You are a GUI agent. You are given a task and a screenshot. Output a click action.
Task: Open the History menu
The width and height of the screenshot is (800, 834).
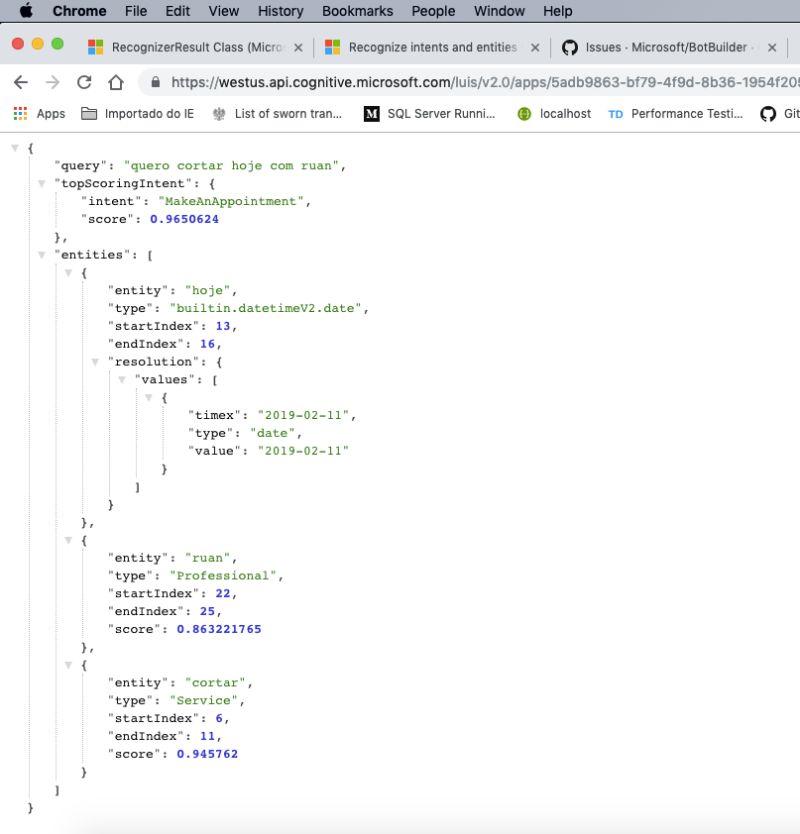tap(280, 11)
